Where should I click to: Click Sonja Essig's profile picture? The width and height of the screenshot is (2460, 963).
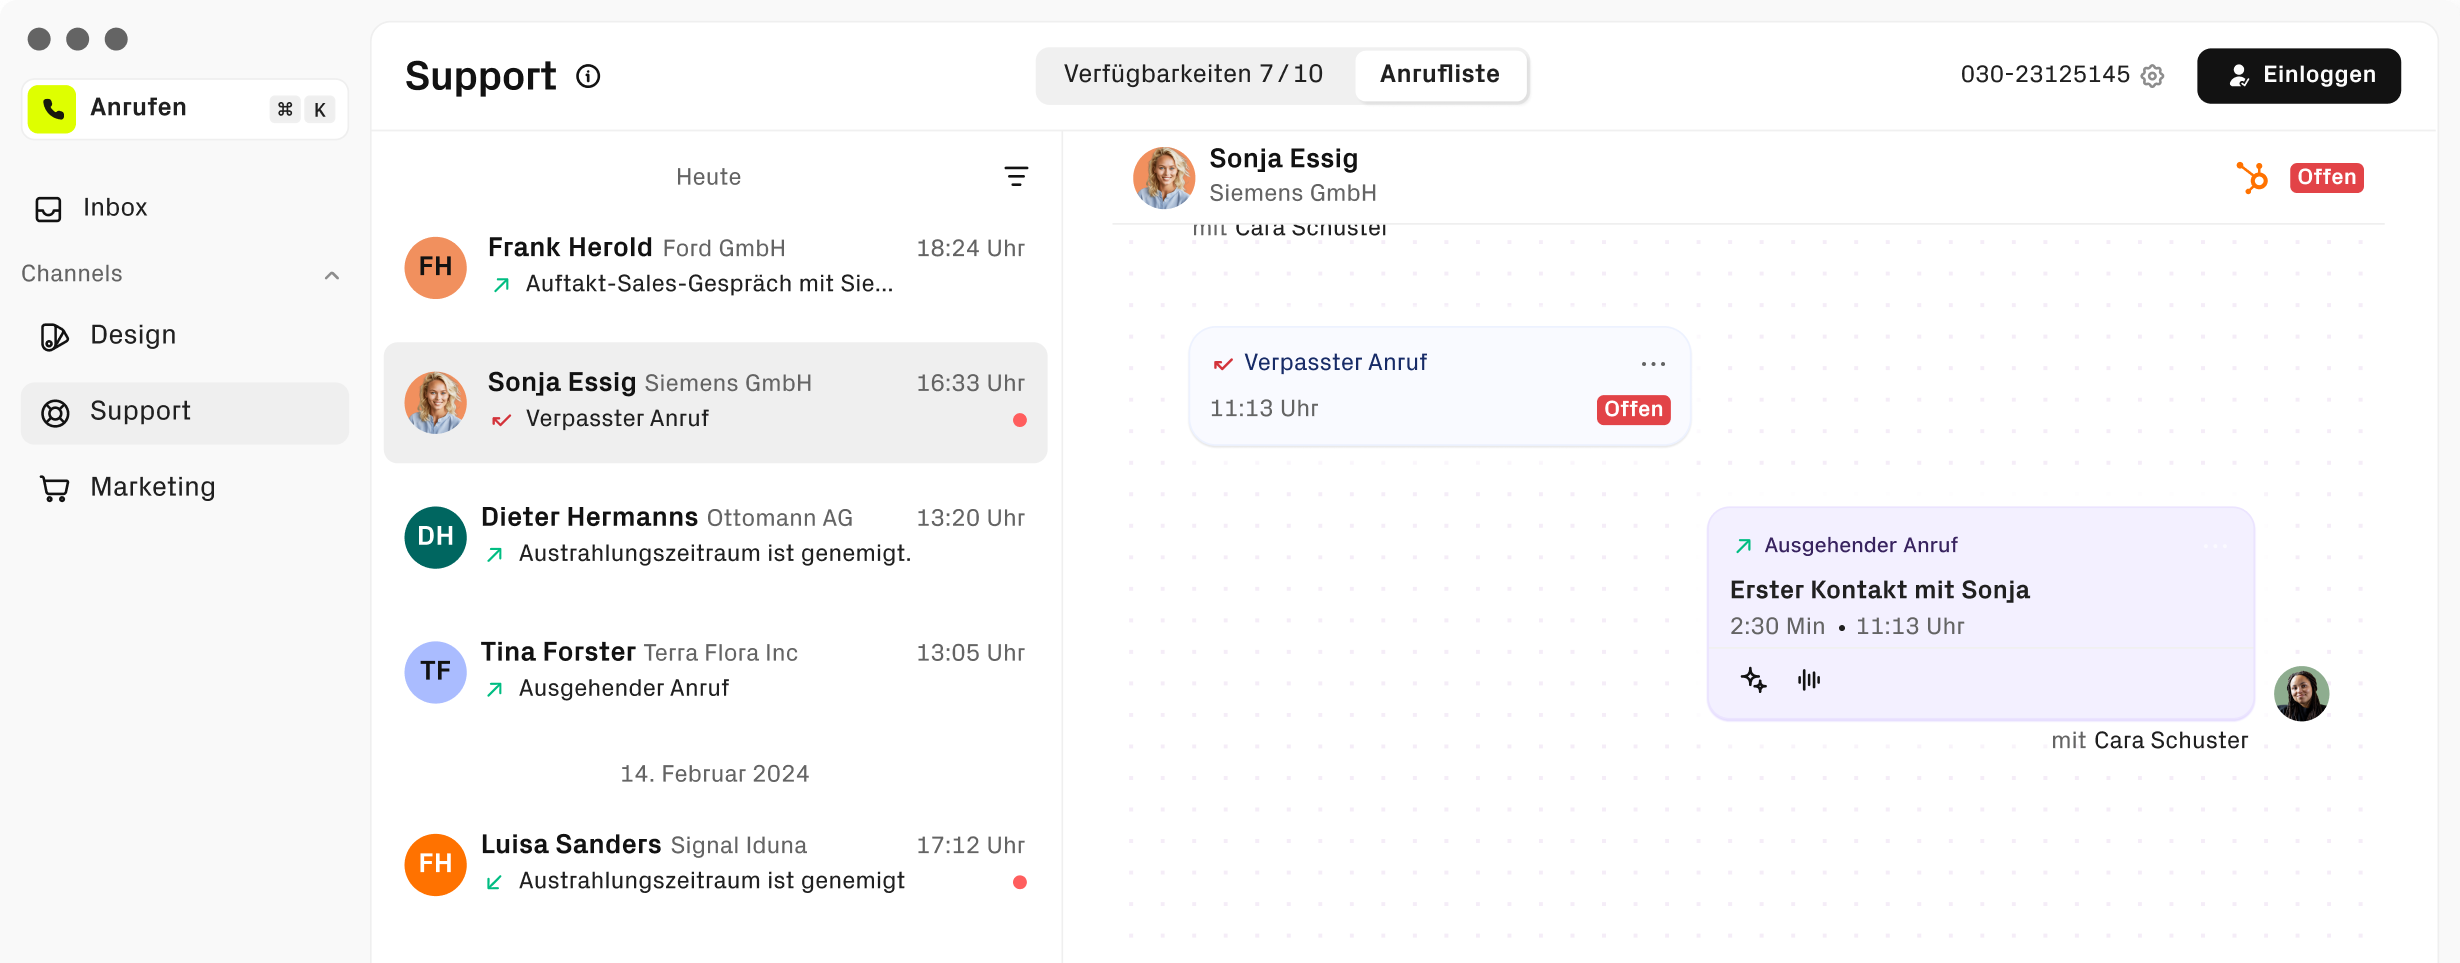pyautogui.click(x=1162, y=177)
